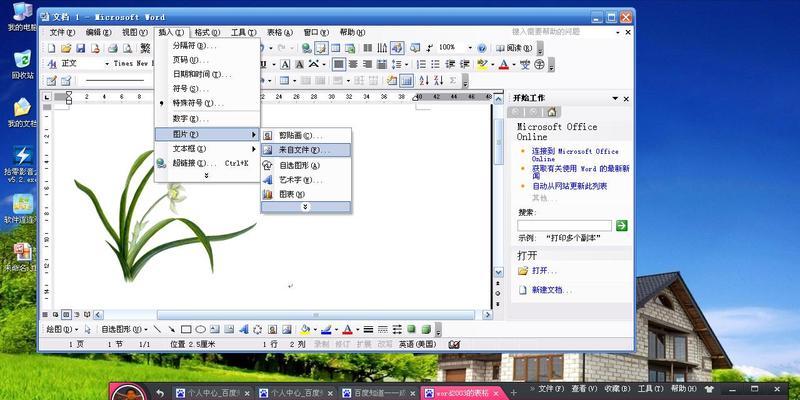Click the Home icon in task pane
The width and height of the screenshot is (800, 400).
tap(552, 112)
